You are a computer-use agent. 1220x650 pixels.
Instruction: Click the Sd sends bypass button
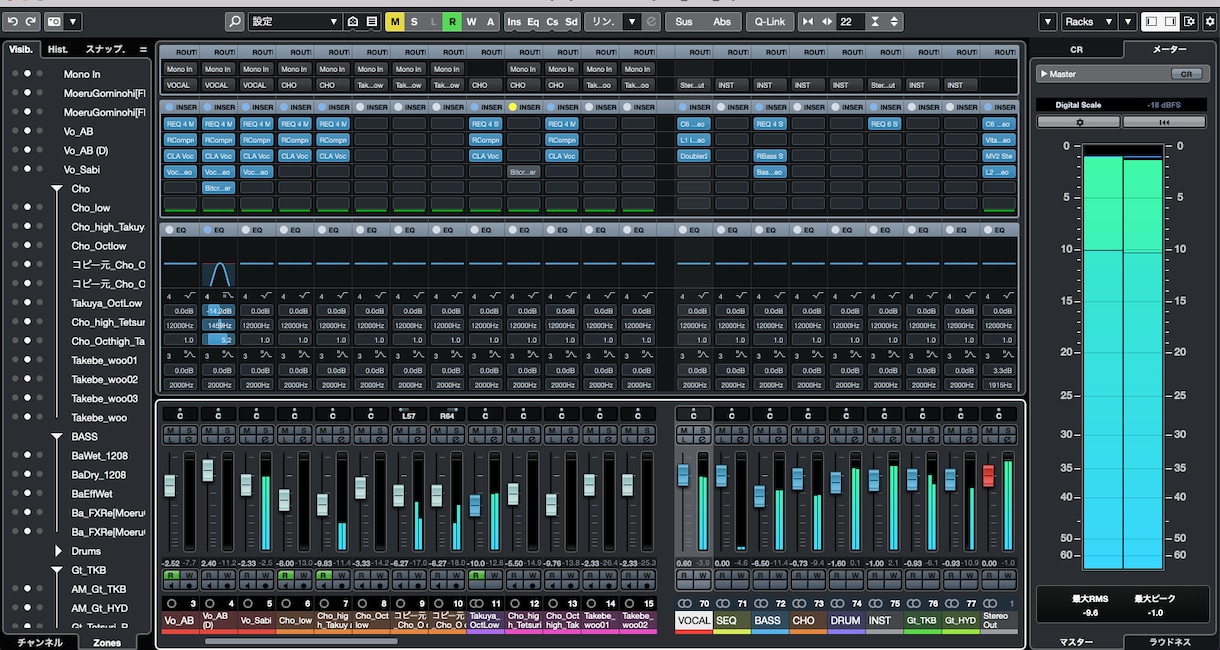[x=571, y=21]
